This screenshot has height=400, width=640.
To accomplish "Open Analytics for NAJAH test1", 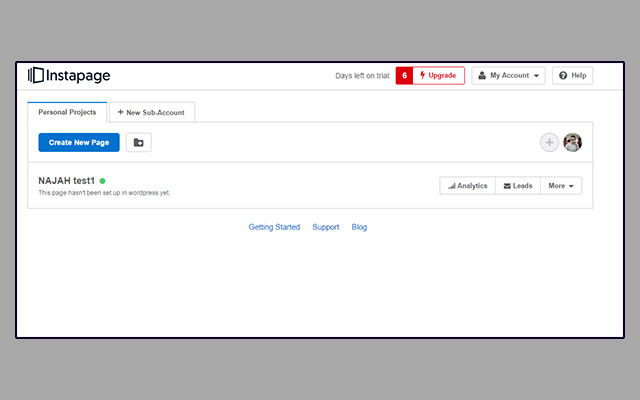I will tap(468, 186).
